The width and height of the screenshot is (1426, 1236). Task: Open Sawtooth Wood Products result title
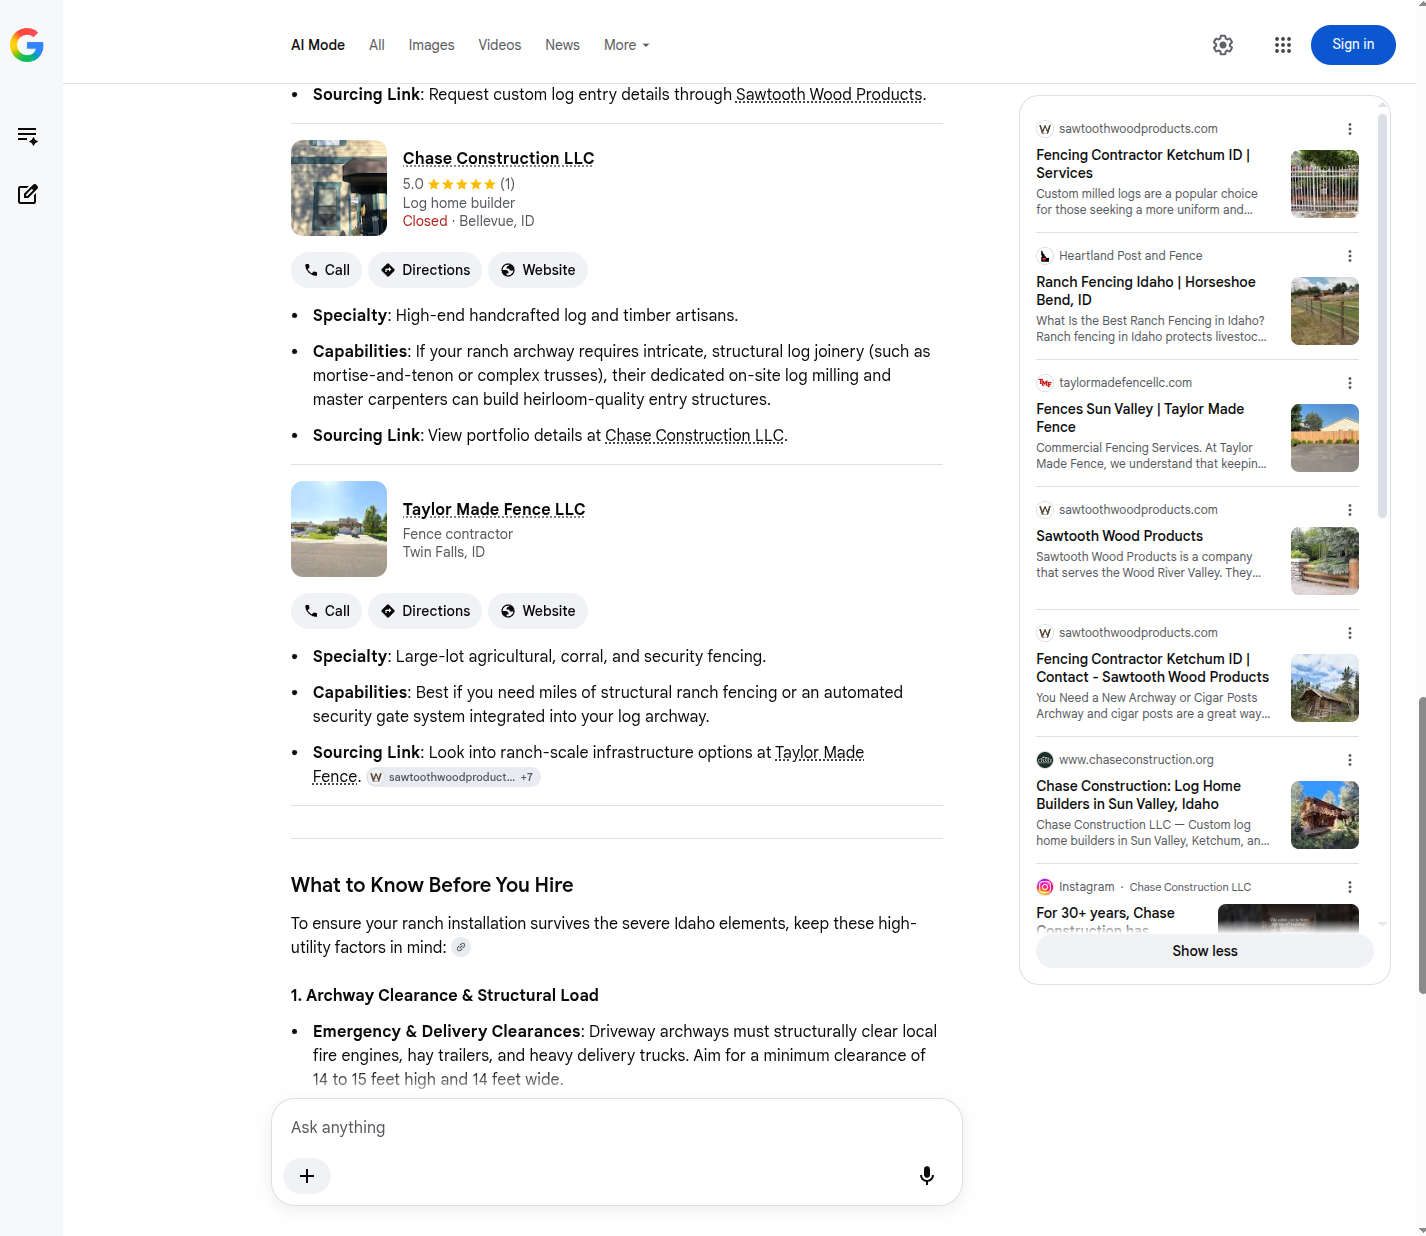click(x=1119, y=536)
